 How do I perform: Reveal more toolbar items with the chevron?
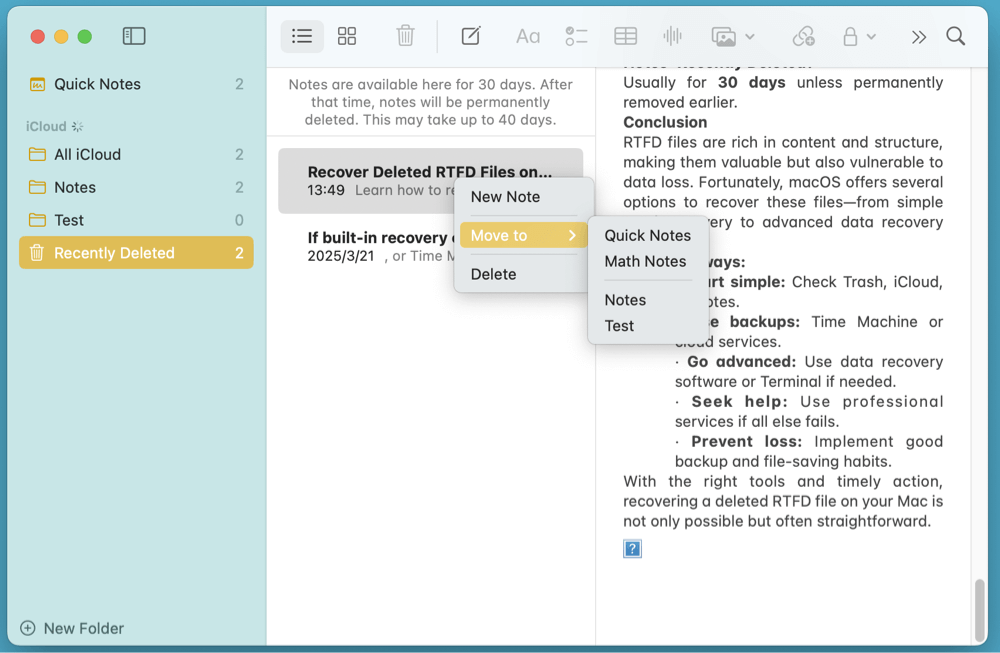tap(918, 35)
